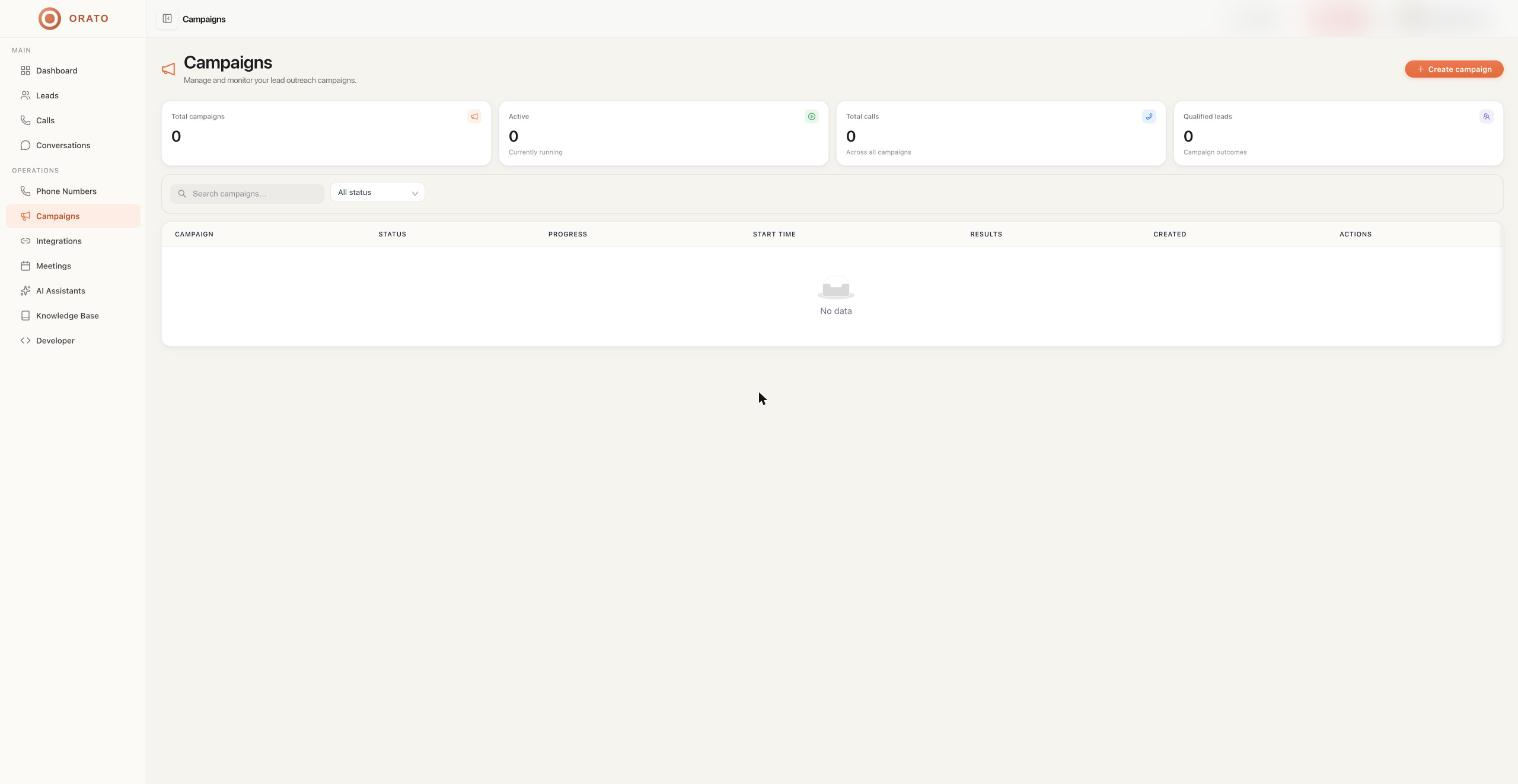Click the STATUS column header

pyautogui.click(x=392, y=234)
